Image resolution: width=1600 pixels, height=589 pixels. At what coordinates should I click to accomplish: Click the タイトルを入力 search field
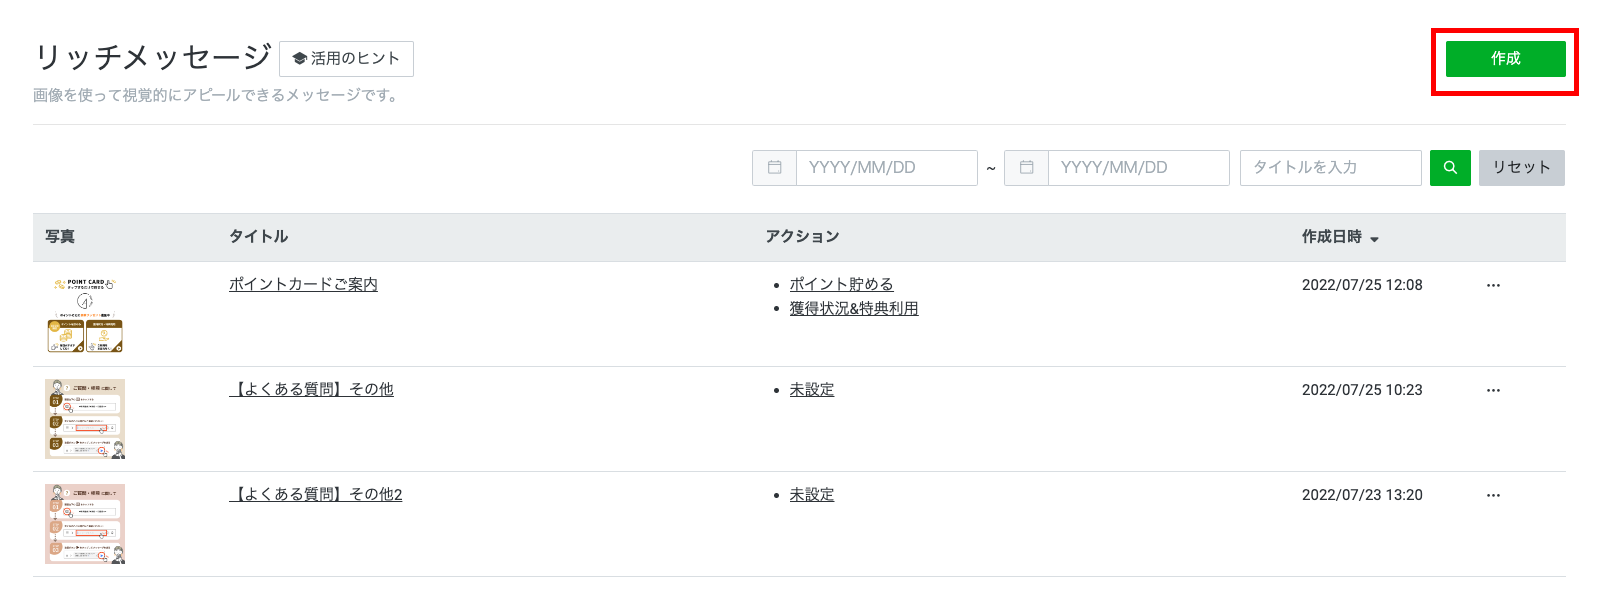[1331, 168]
